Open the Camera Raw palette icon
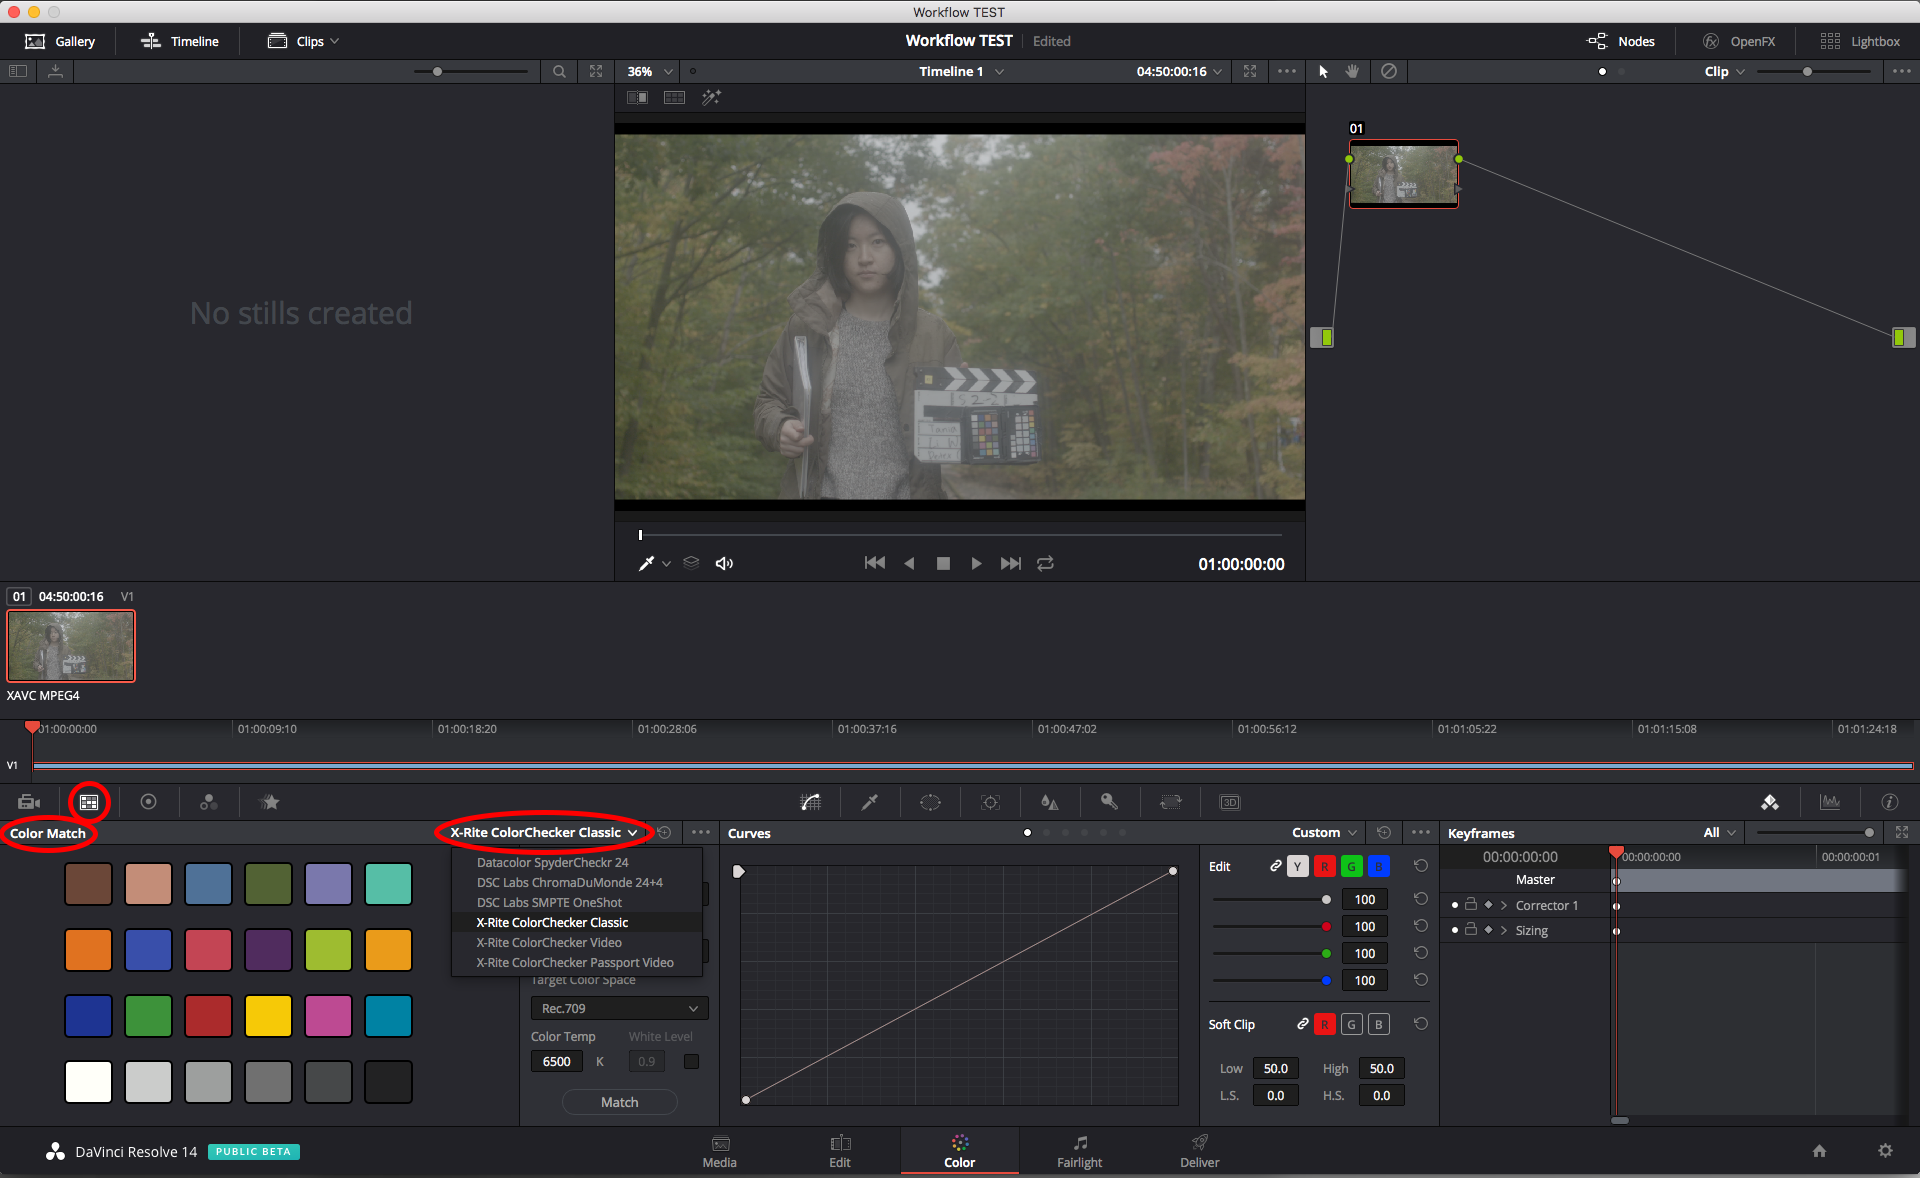The image size is (1920, 1178). click(x=29, y=802)
